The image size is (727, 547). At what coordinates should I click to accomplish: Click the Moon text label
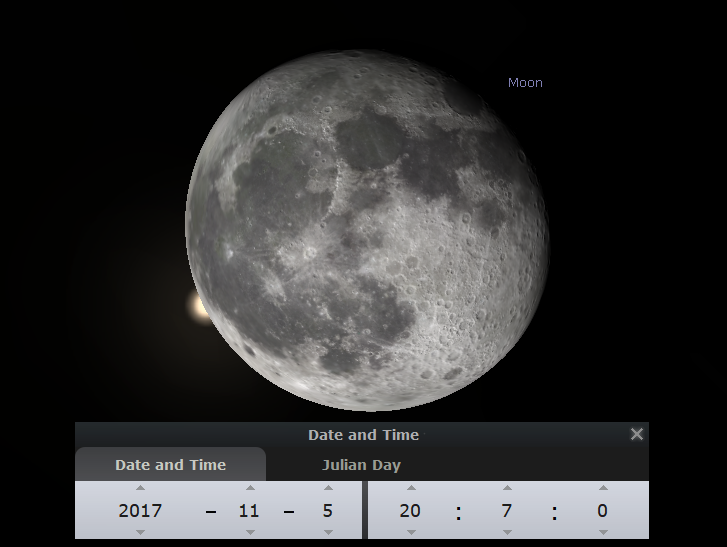click(525, 83)
